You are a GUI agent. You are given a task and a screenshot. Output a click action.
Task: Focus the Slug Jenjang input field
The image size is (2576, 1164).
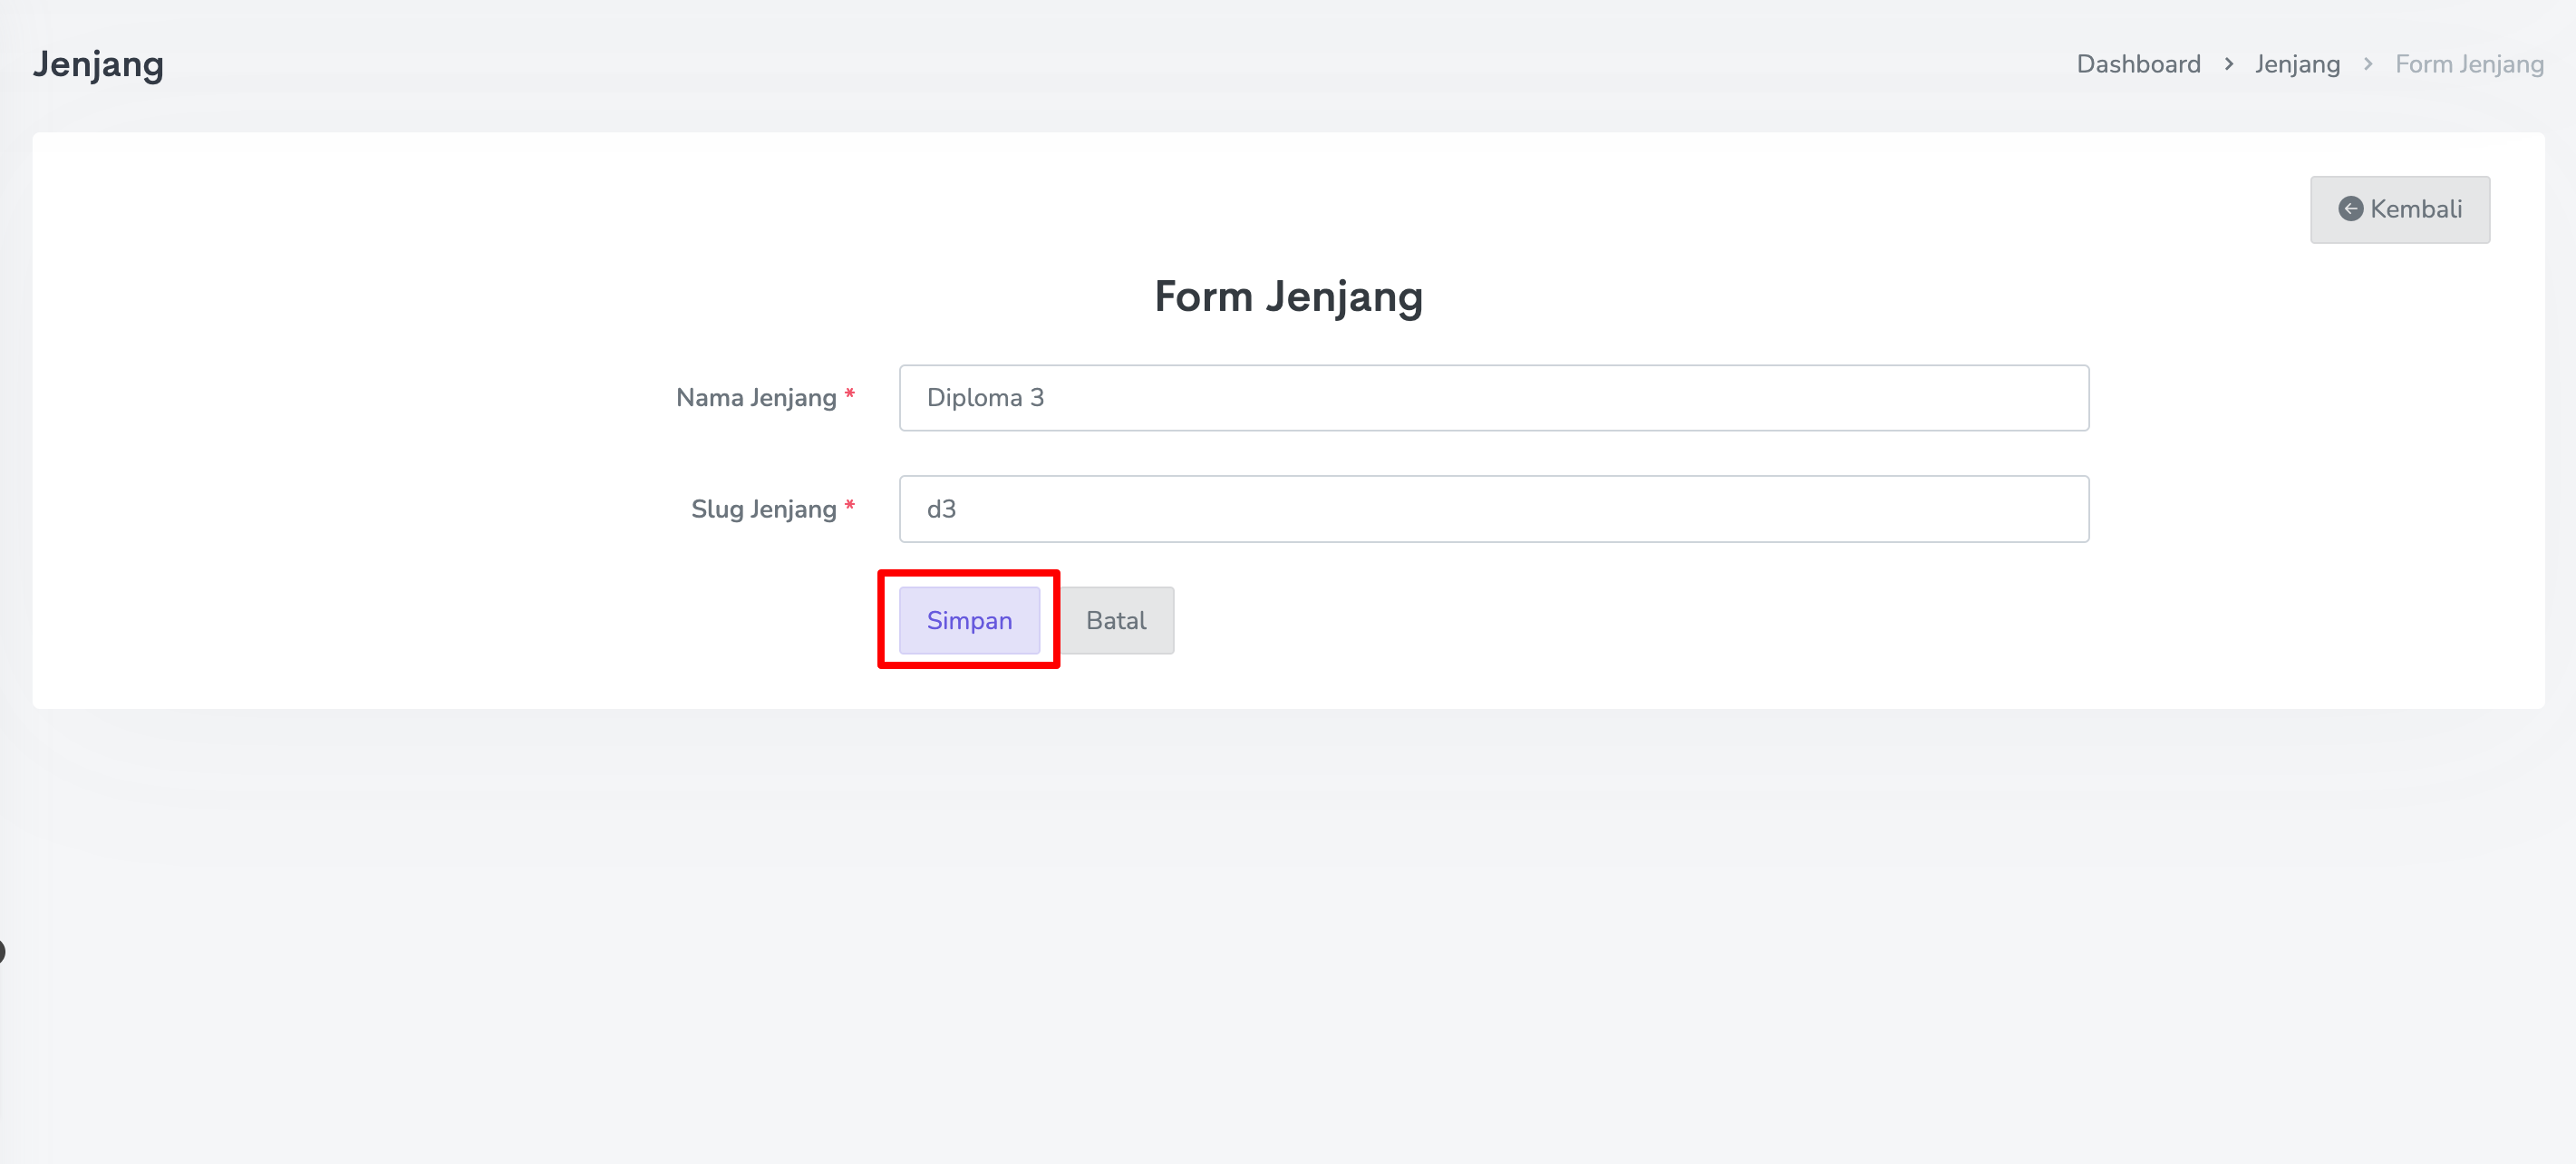1493,509
